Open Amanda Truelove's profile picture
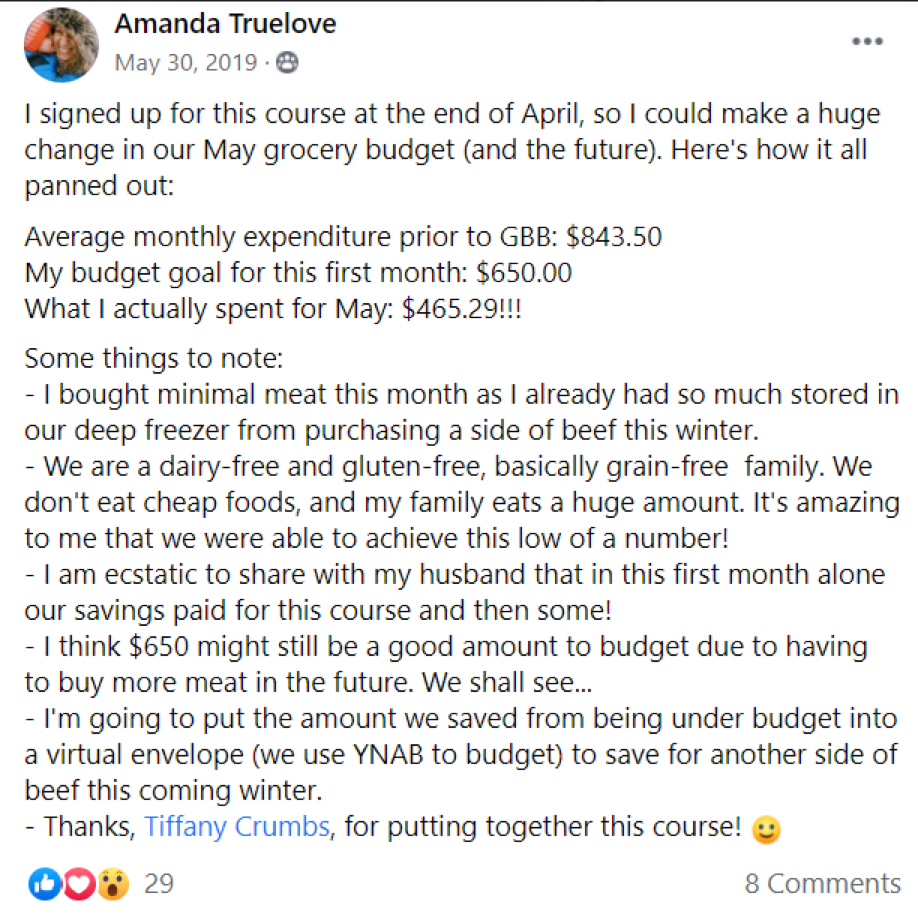This screenshot has width=918, height=916. click(x=63, y=44)
